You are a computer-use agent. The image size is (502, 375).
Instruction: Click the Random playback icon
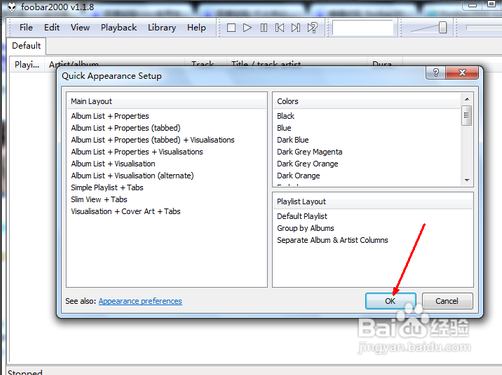click(312, 28)
